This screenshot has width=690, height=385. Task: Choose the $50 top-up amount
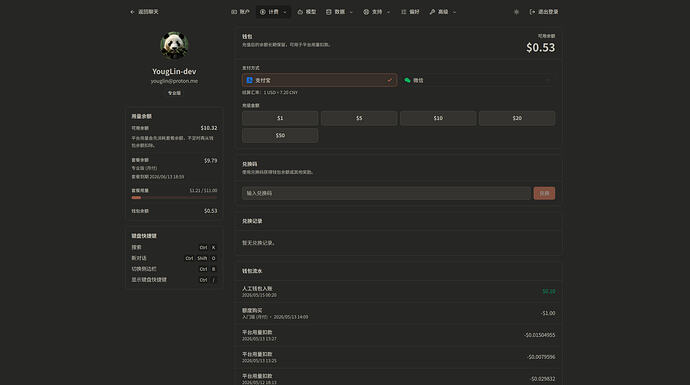coord(280,135)
